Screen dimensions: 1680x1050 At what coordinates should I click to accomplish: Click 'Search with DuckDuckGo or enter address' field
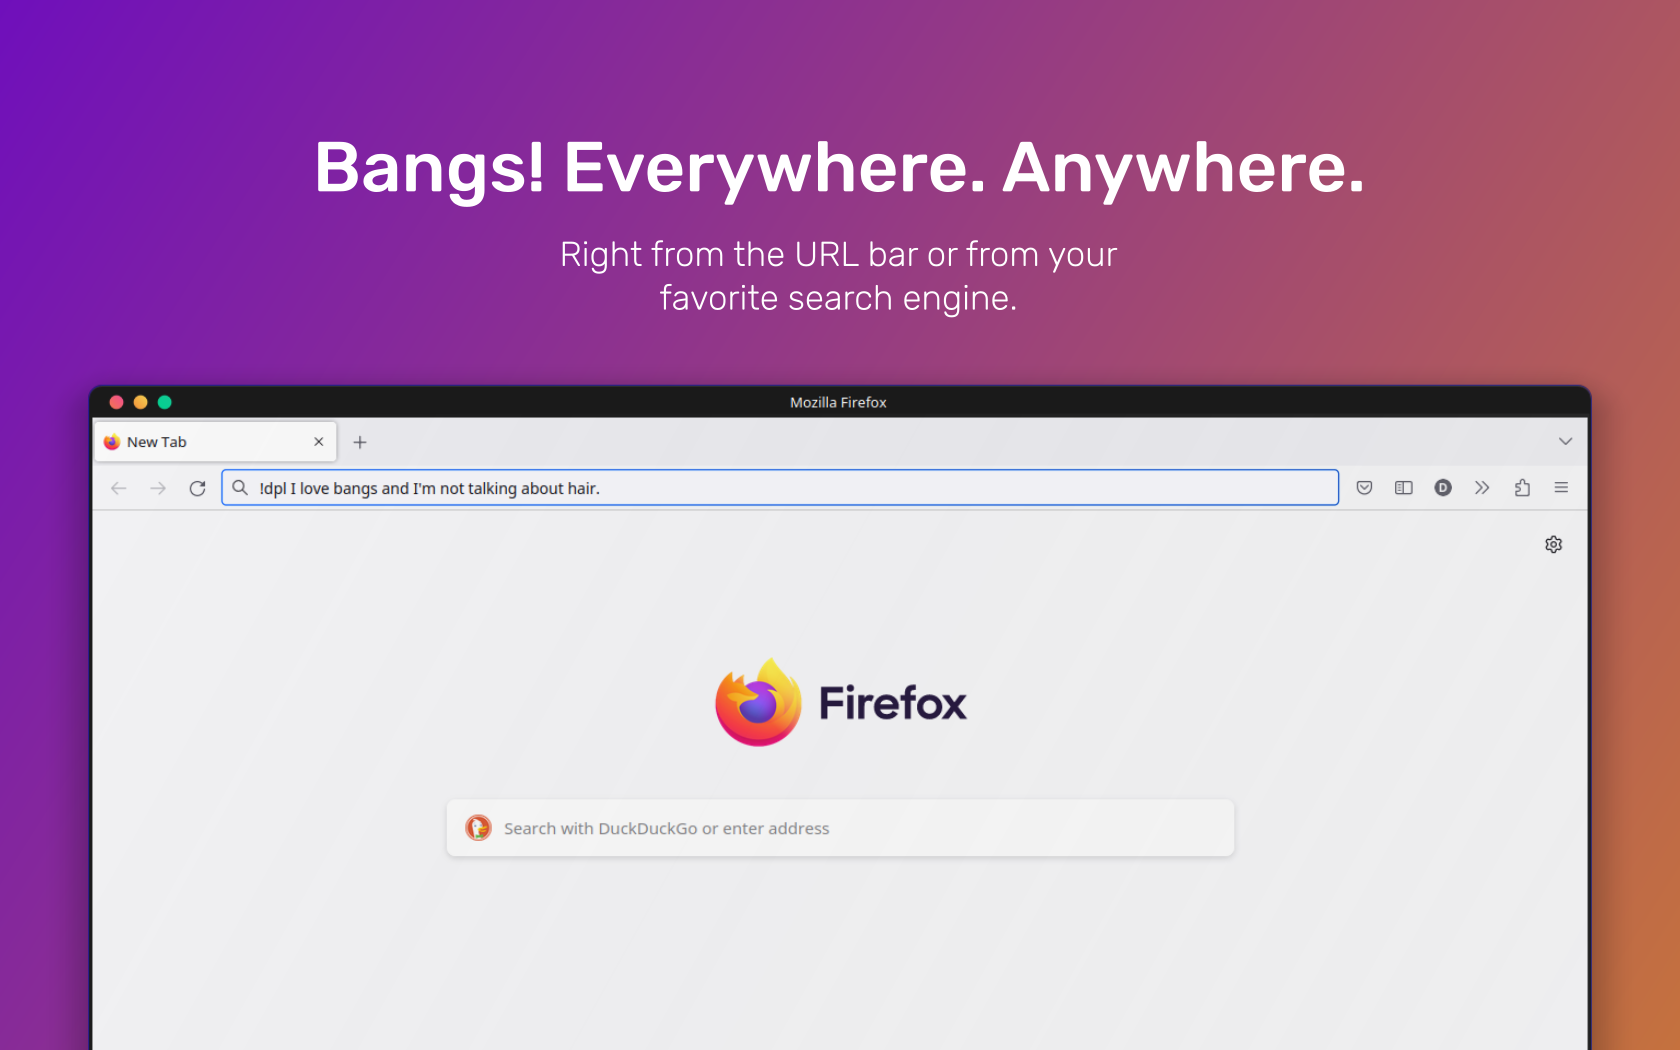pyautogui.click(x=840, y=828)
